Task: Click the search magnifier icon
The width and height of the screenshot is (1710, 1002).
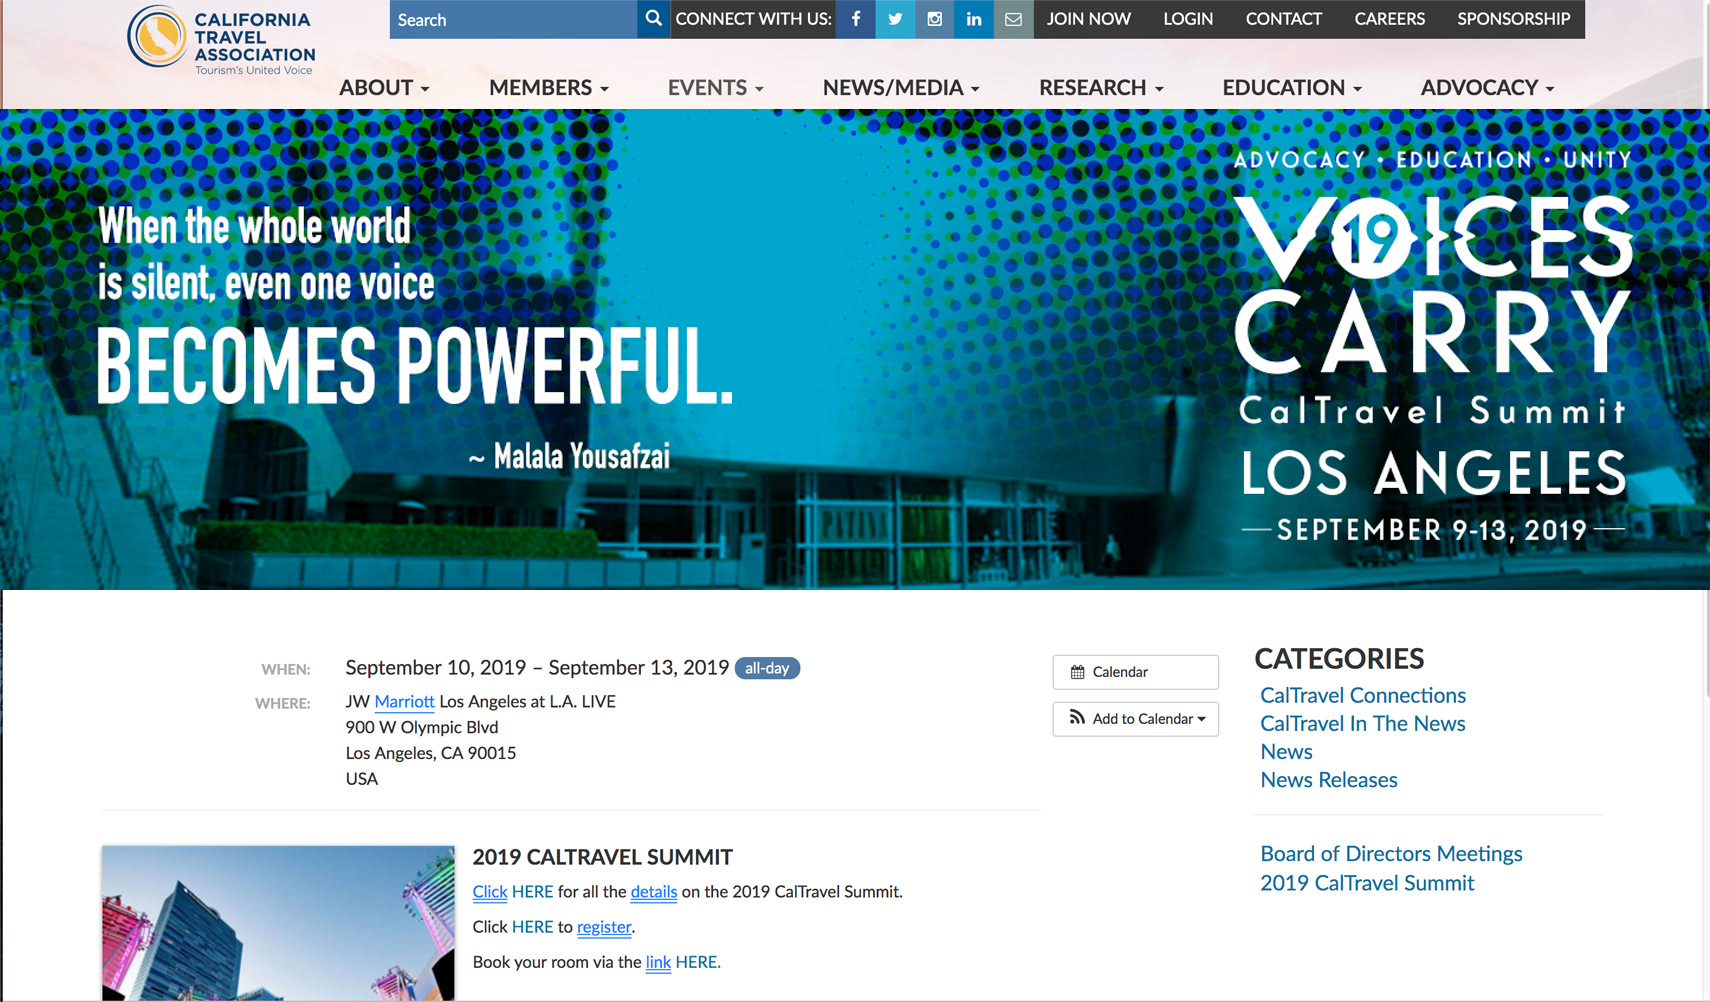Action: coord(653,19)
